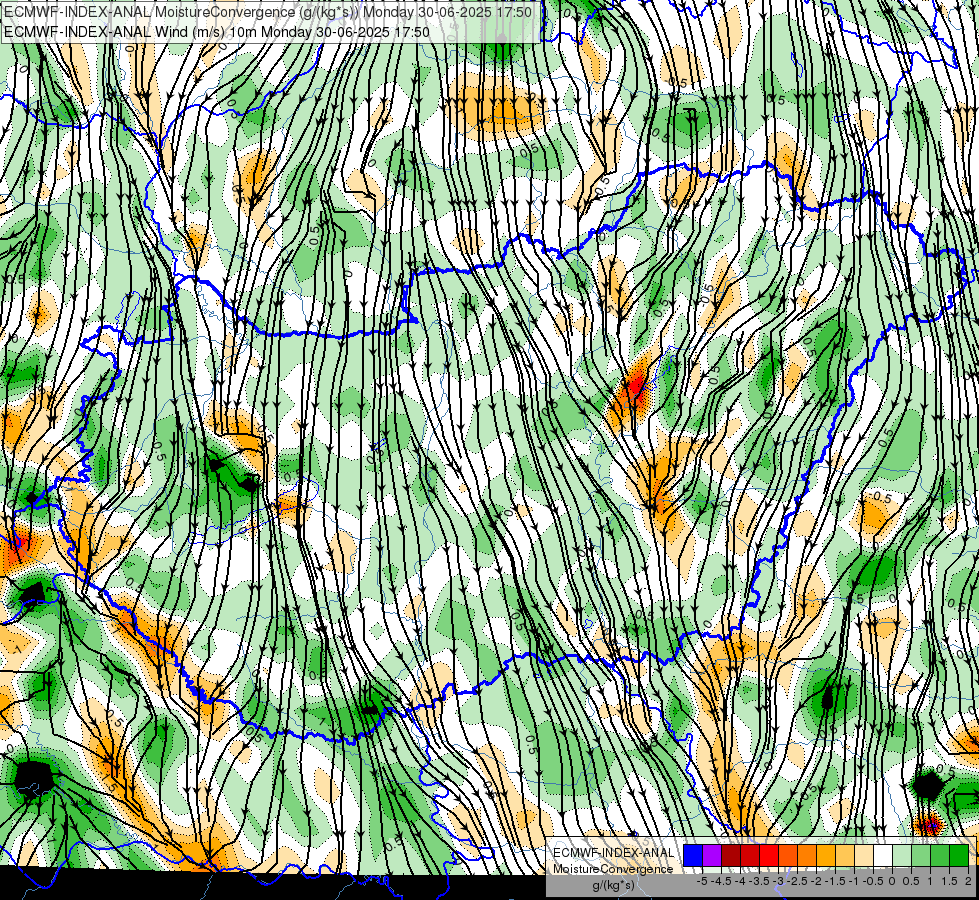Click the bright red swatch between -3.5 and -3
The width and height of the screenshot is (979, 900).
(769, 855)
